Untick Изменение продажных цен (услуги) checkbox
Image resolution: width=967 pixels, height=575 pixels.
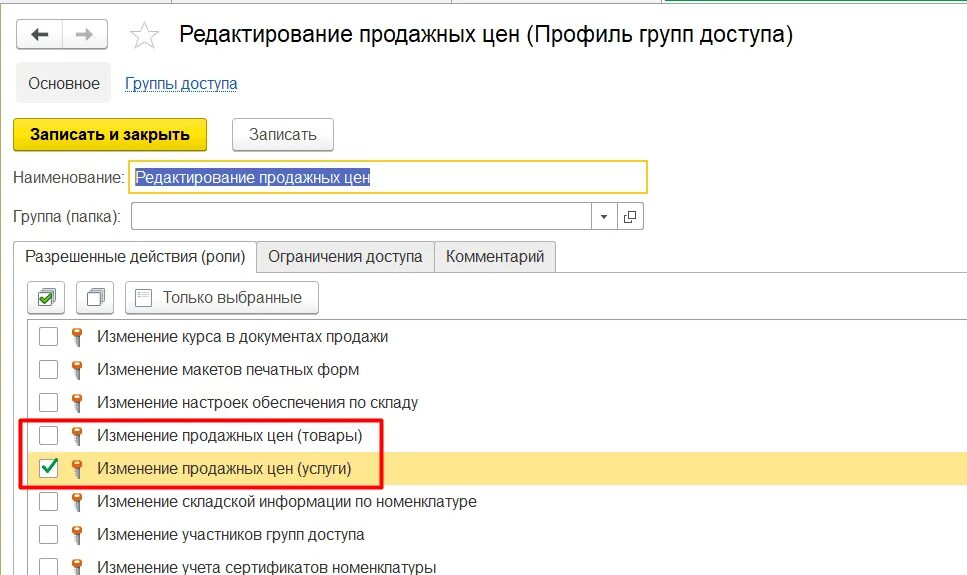click(48, 468)
